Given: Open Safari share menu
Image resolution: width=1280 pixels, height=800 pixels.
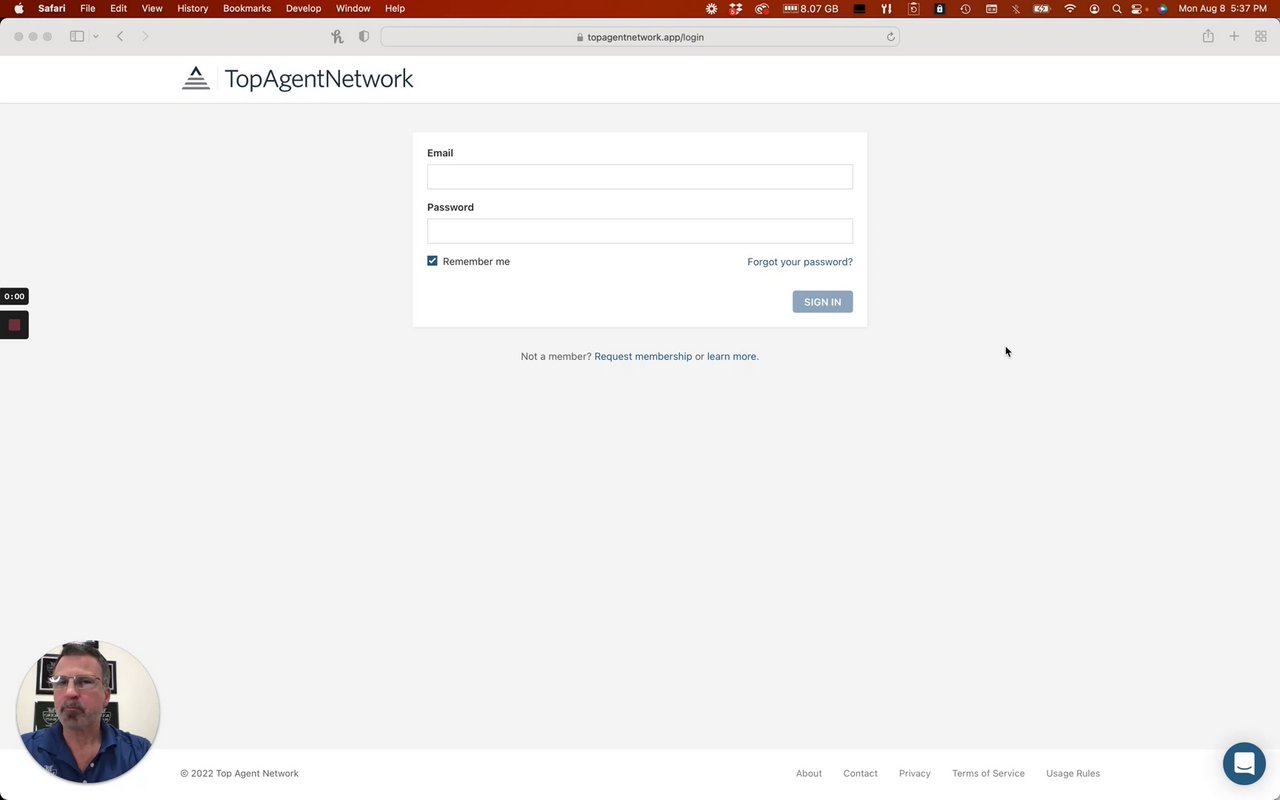Looking at the screenshot, I should 1208,37.
